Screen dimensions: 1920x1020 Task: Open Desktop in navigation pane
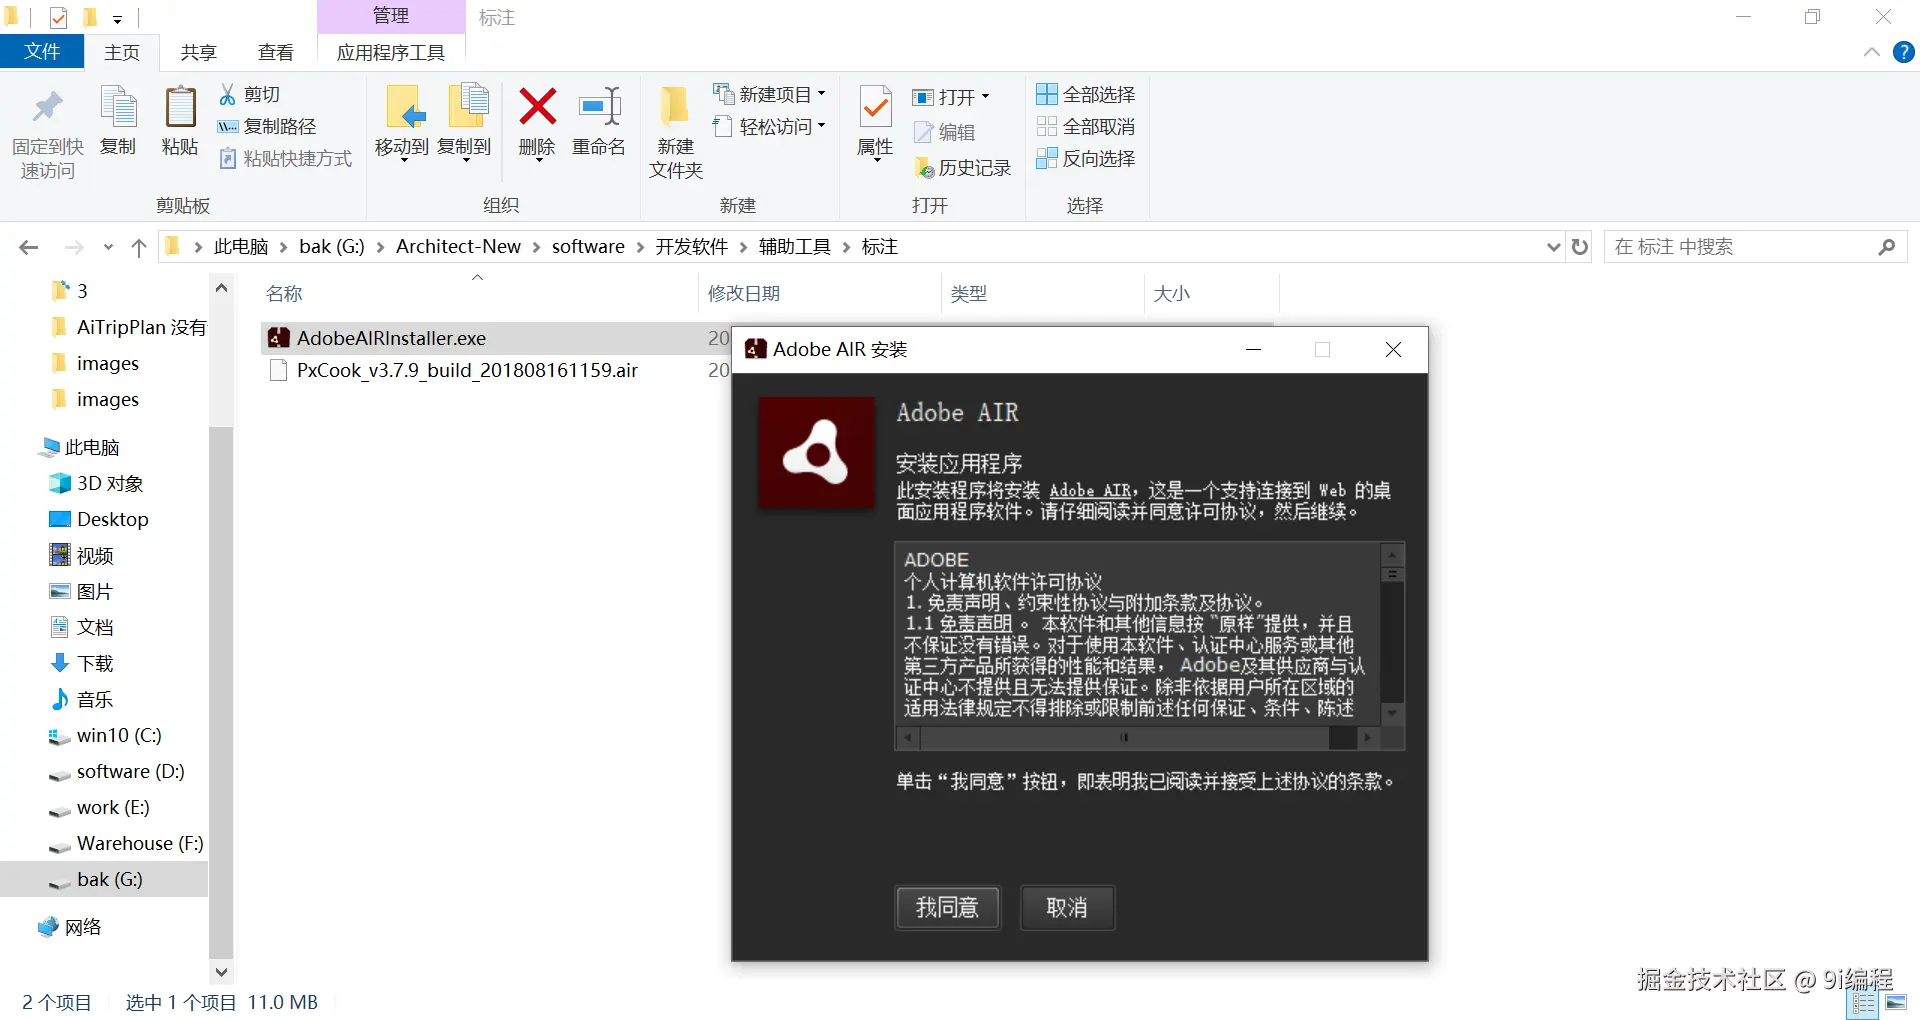112,519
